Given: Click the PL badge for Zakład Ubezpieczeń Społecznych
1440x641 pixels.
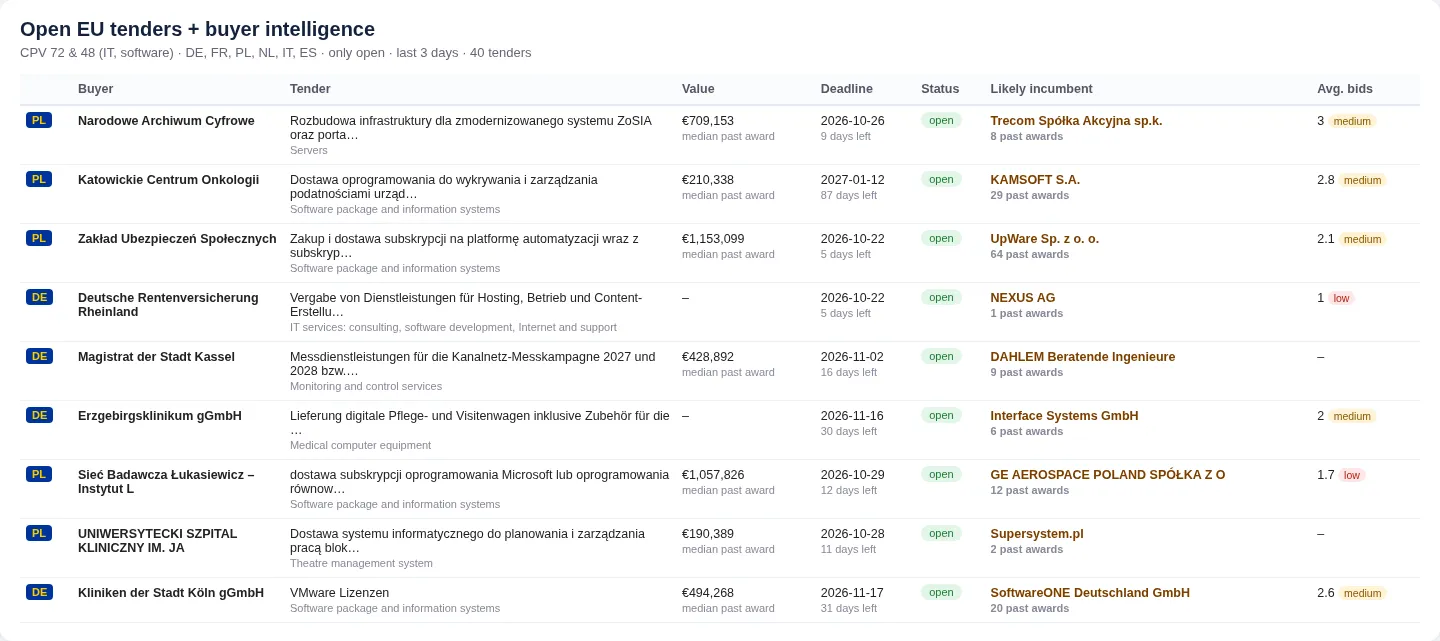Looking at the screenshot, I should tap(39, 238).
